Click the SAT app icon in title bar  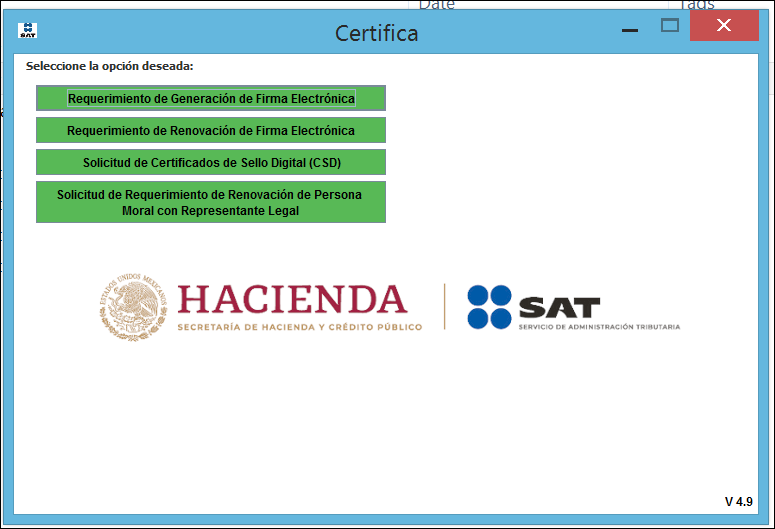[x=28, y=30]
